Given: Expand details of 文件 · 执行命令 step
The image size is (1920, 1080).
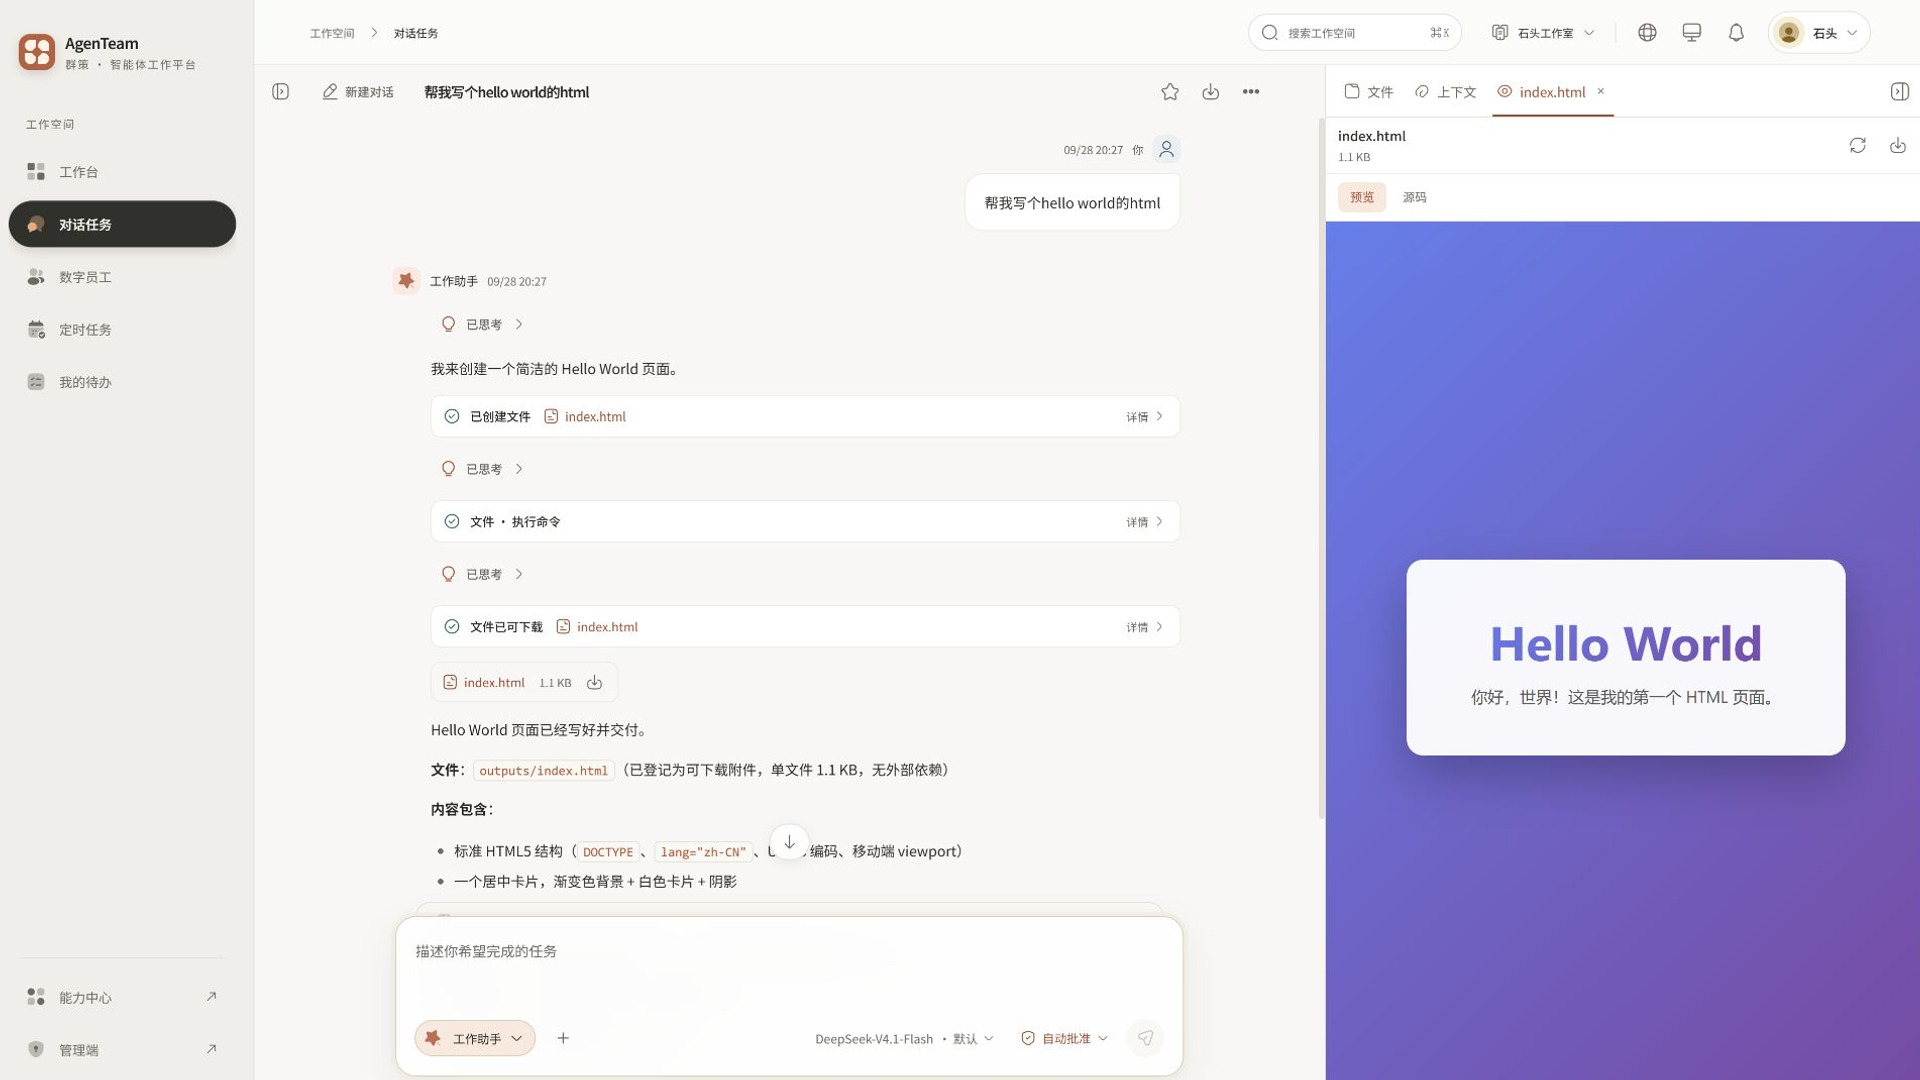Looking at the screenshot, I should point(1144,522).
